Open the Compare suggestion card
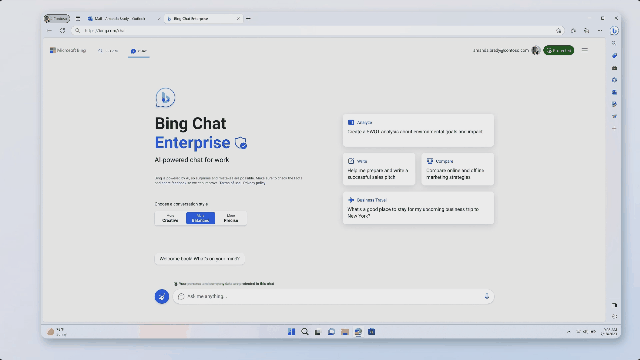 [458, 169]
